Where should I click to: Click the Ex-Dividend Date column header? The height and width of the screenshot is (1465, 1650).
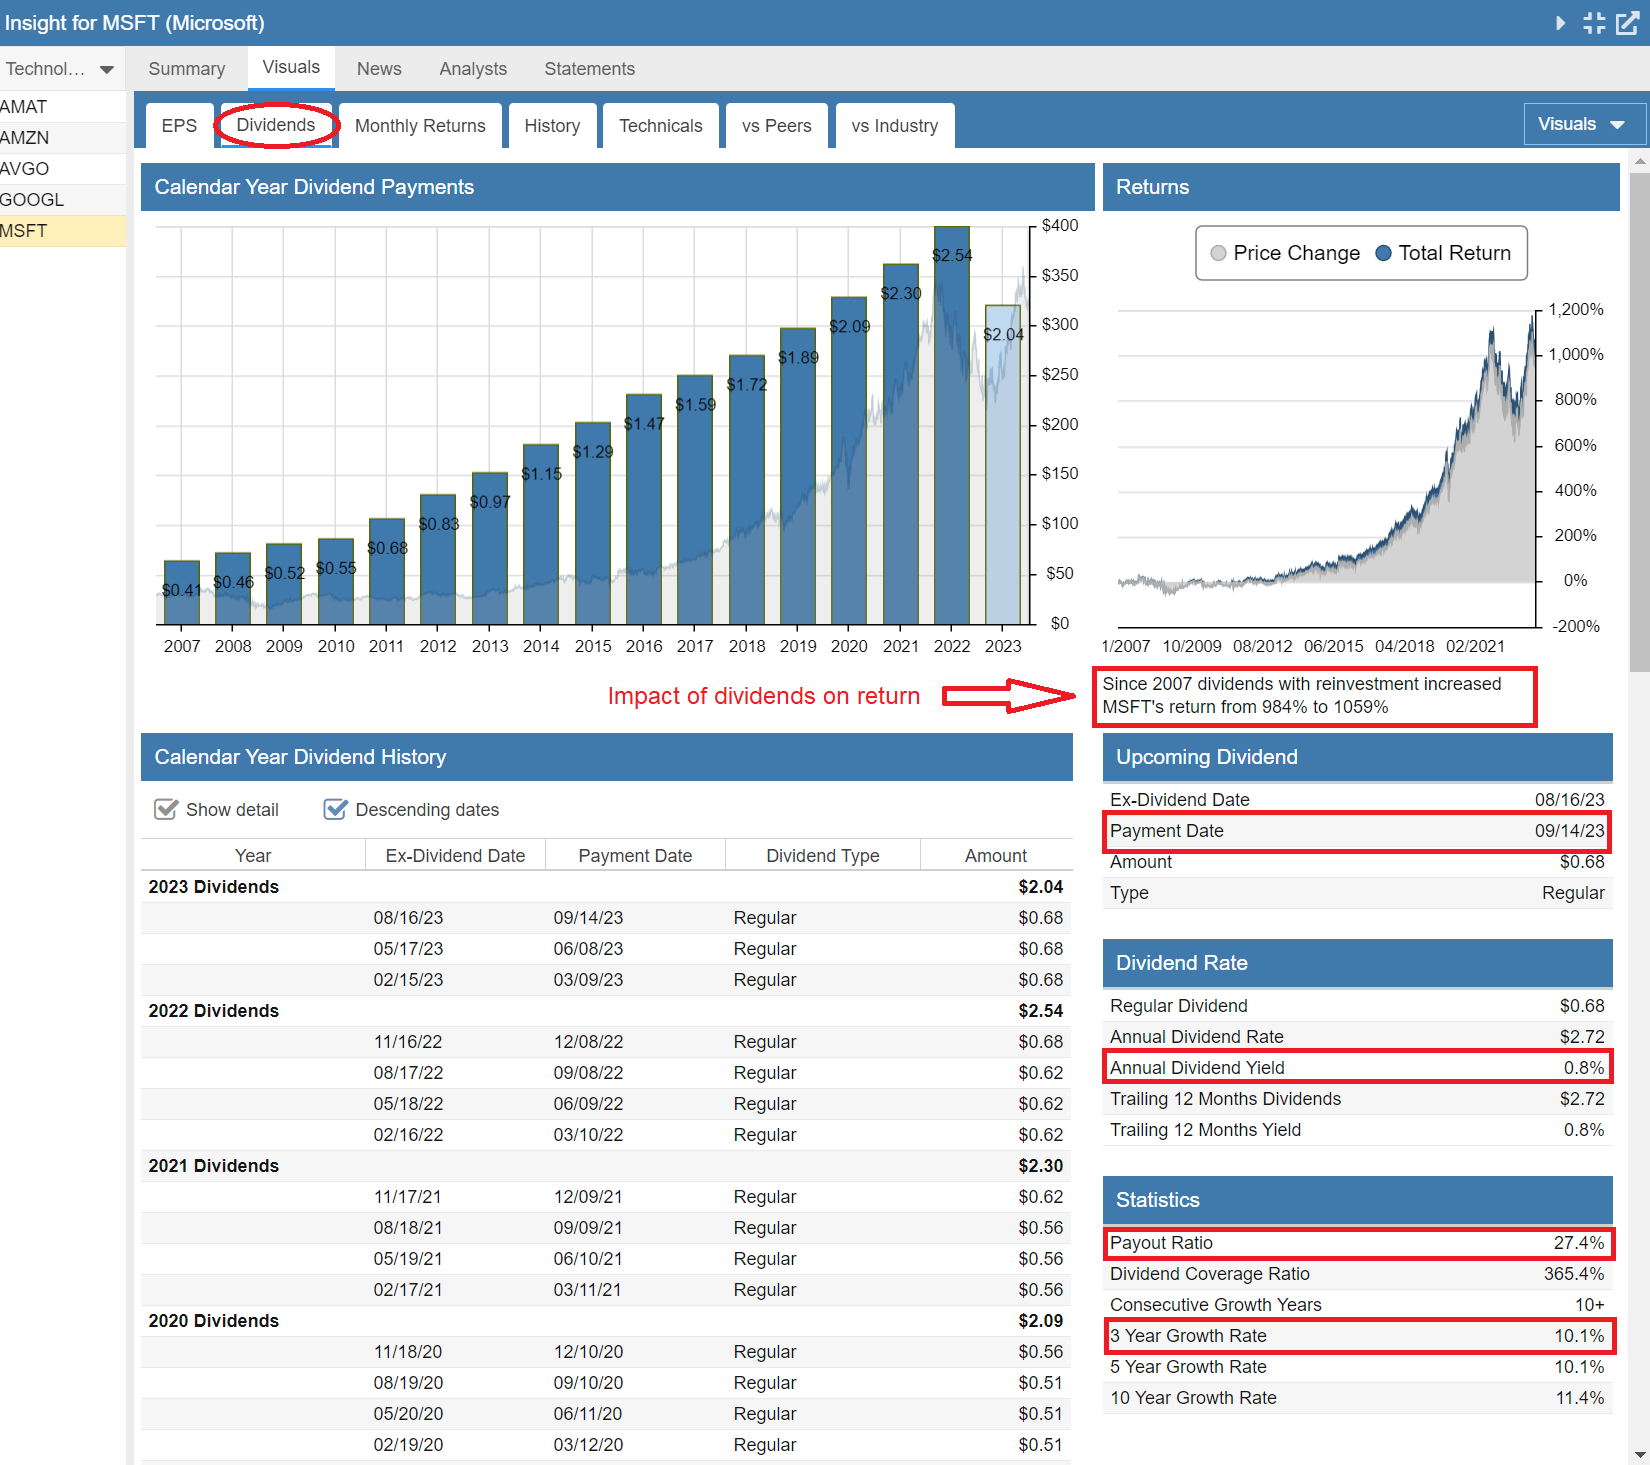pos(455,856)
